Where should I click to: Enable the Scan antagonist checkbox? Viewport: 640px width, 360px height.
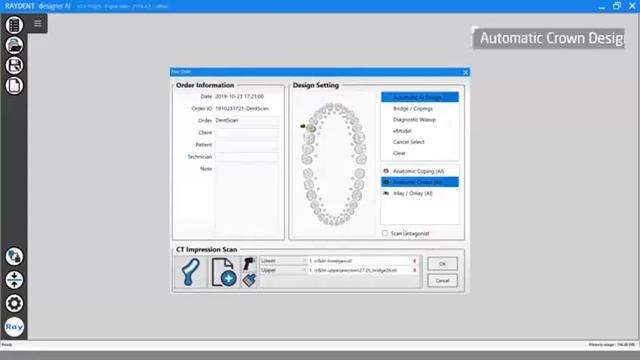pyautogui.click(x=384, y=233)
